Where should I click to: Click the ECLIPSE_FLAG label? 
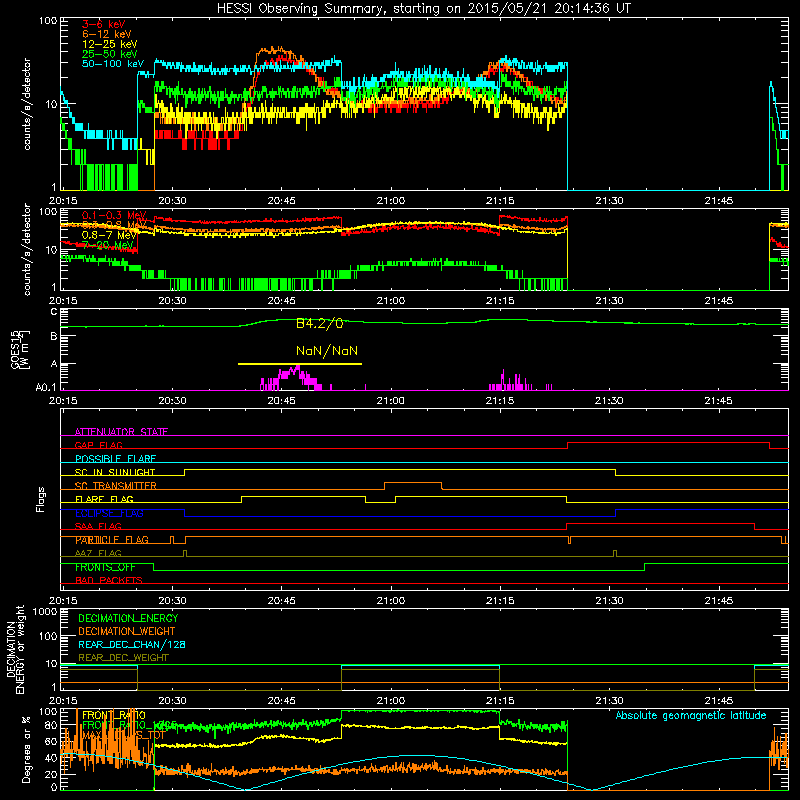tap(109, 513)
